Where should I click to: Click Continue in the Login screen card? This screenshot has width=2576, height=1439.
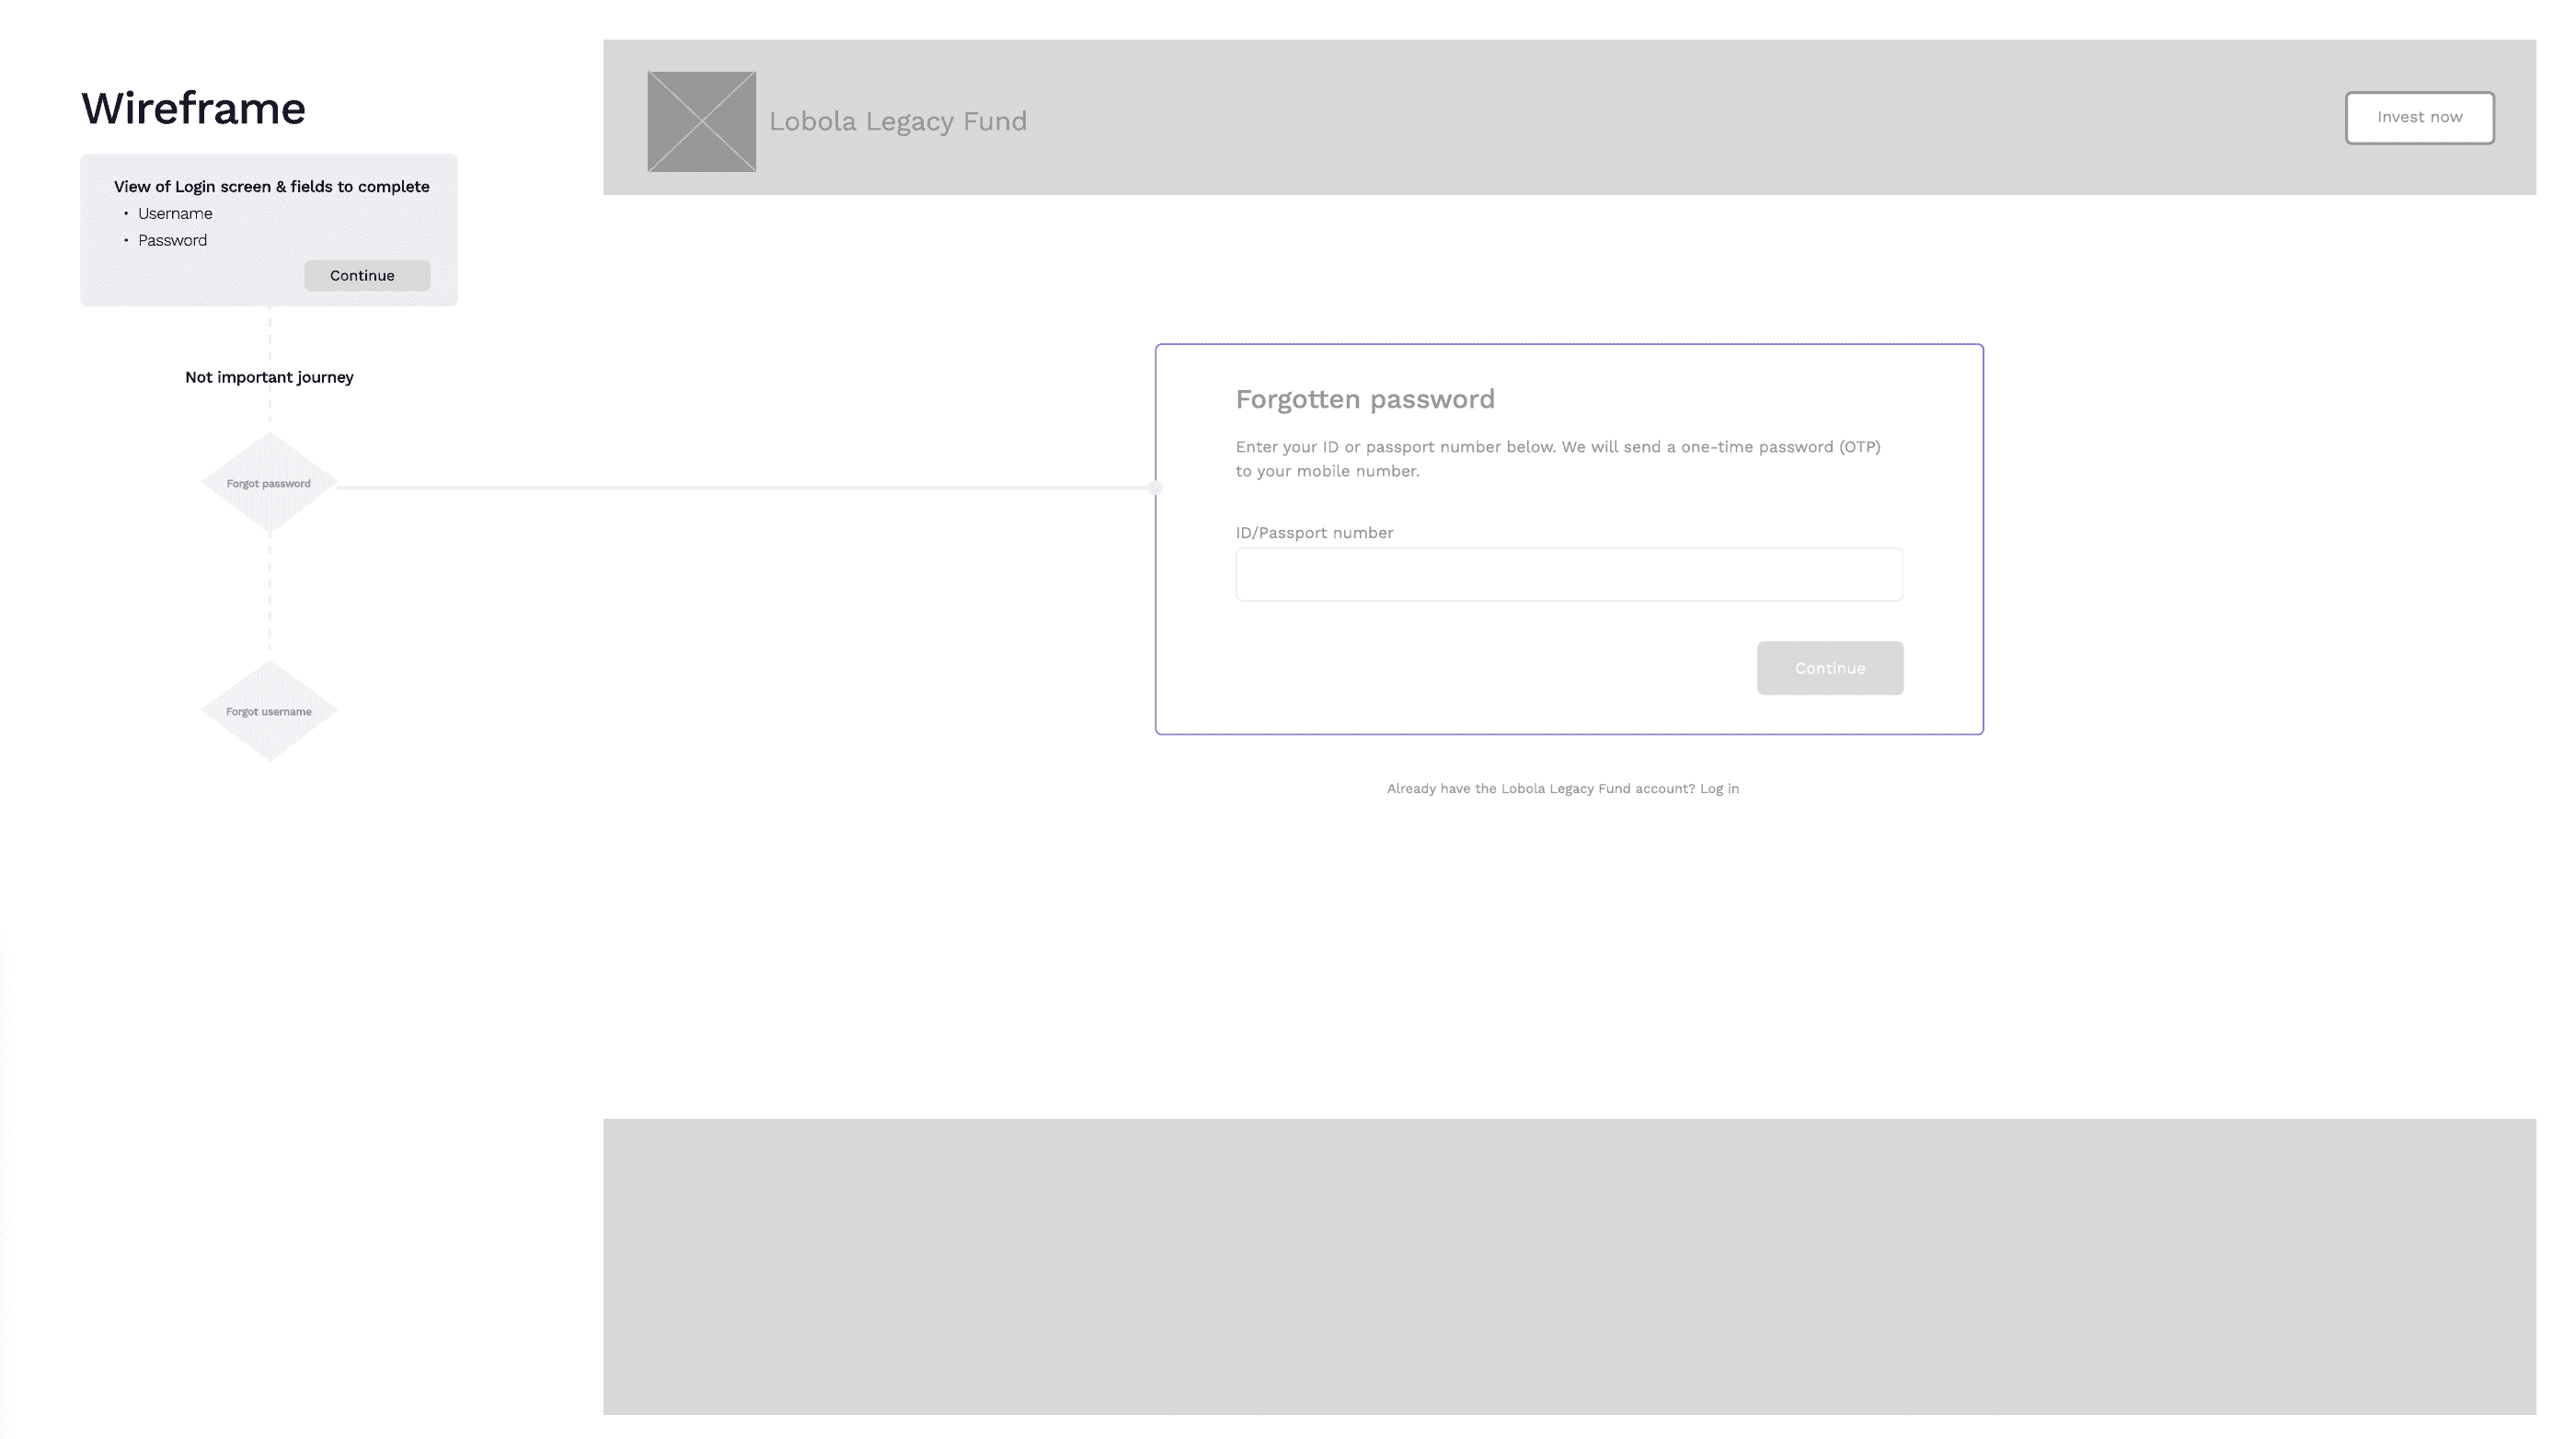(x=366, y=275)
